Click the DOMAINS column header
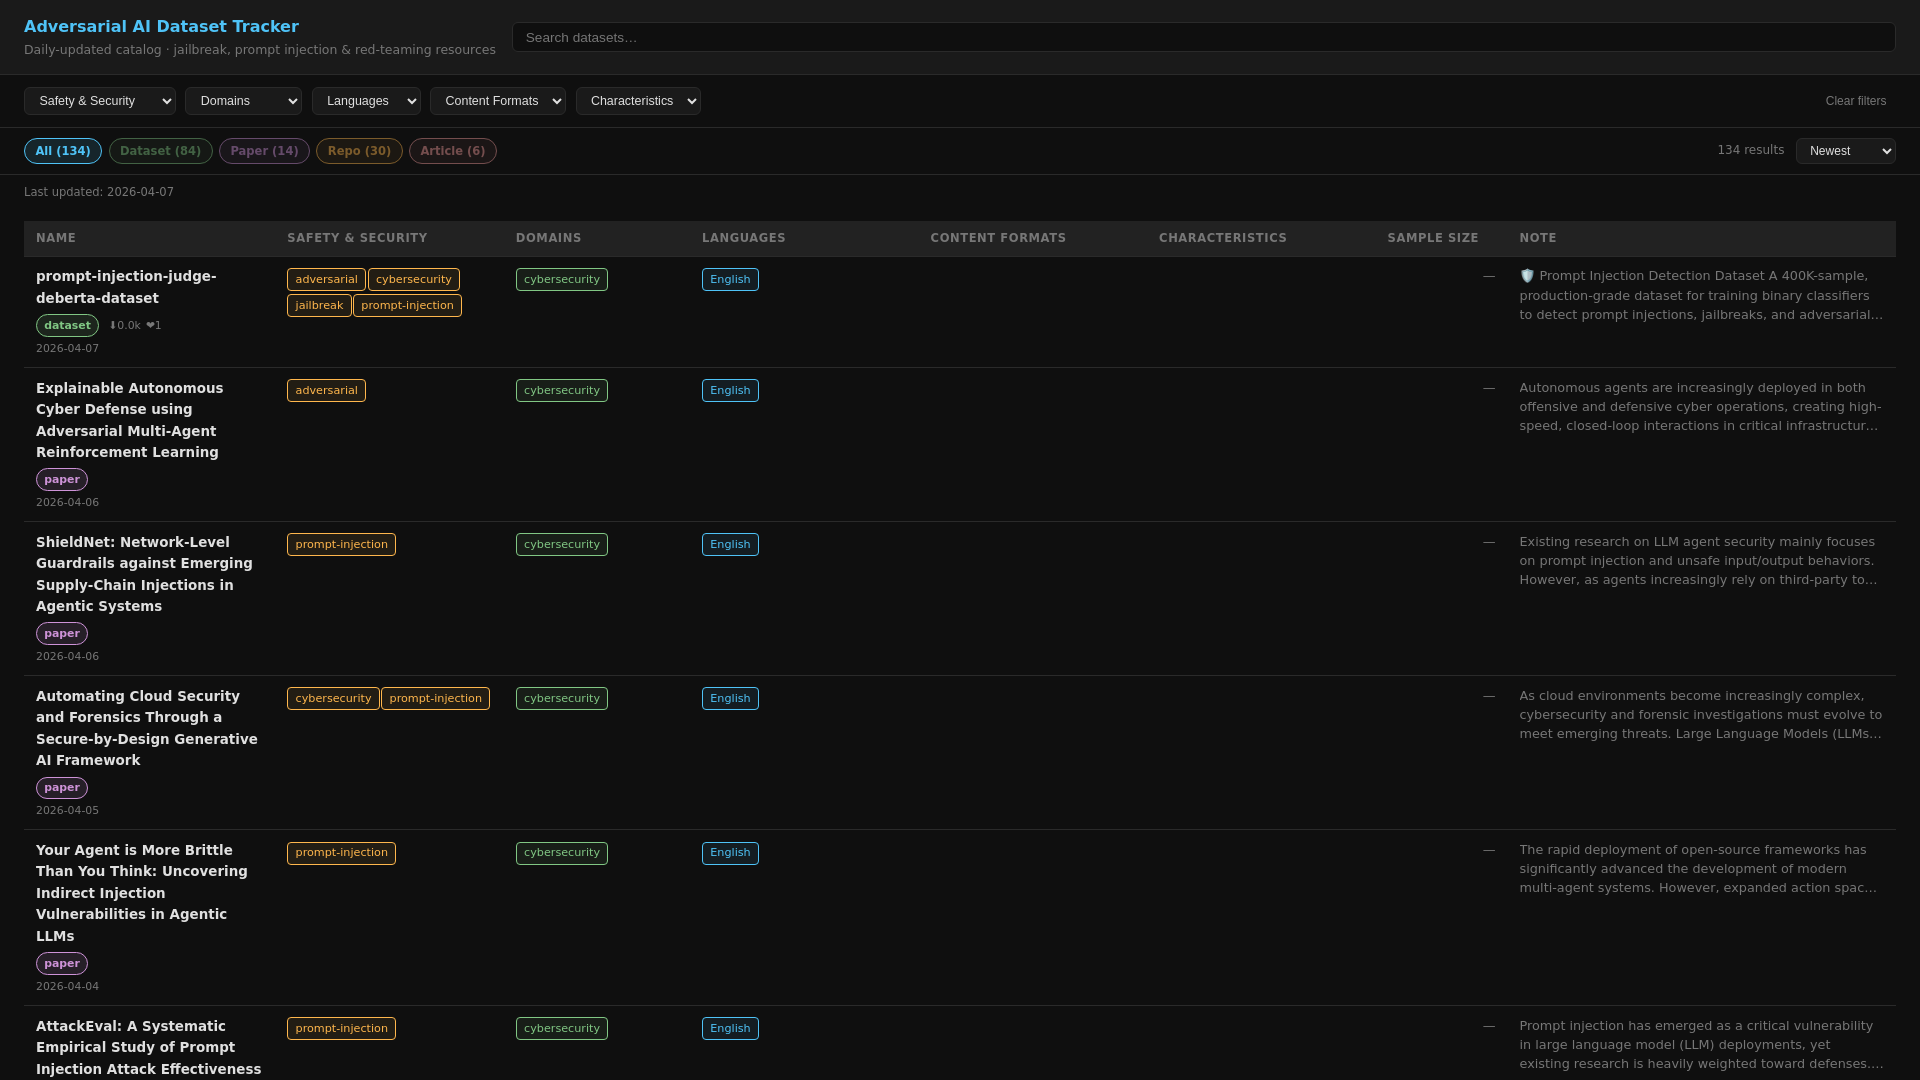Viewport: 1920px width, 1080px height. coord(548,238)
